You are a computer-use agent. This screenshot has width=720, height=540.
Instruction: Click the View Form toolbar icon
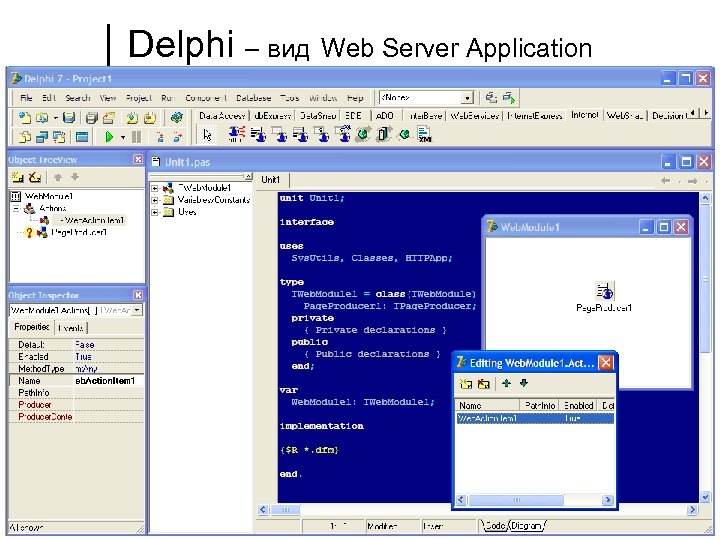pyautogui.click(x=42, y=136)
